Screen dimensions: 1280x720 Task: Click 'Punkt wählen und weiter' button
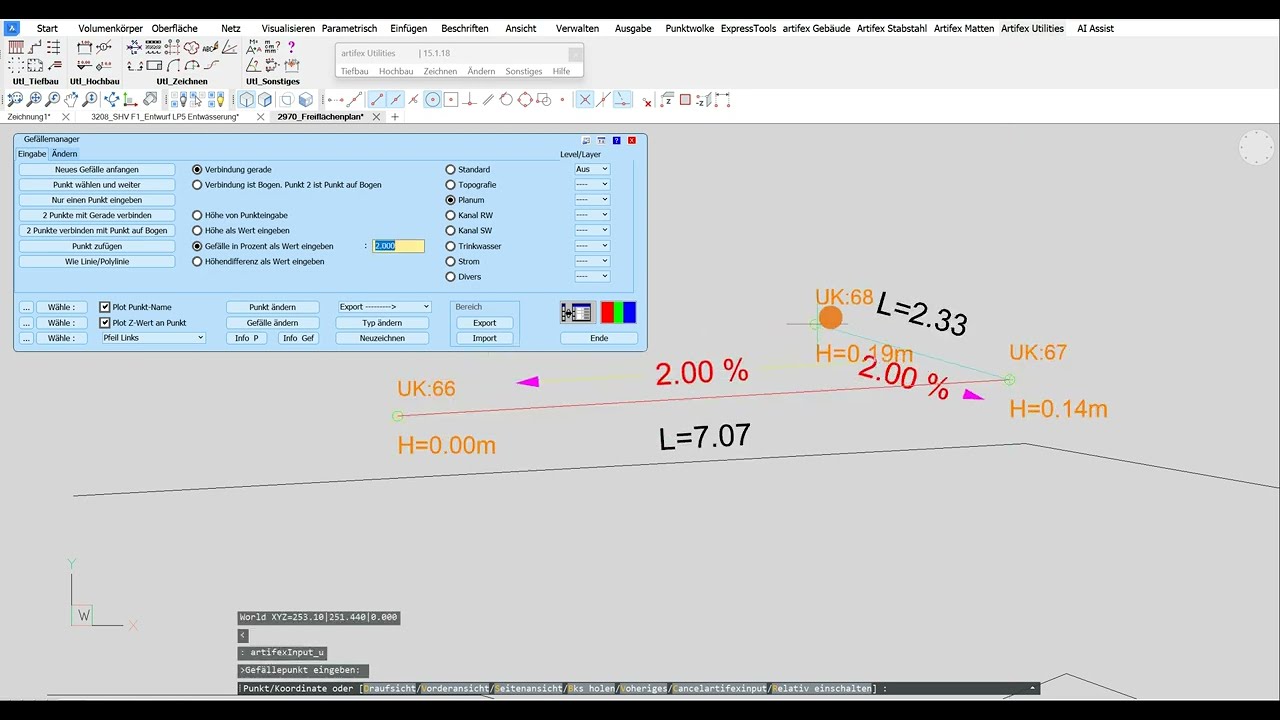97,185
